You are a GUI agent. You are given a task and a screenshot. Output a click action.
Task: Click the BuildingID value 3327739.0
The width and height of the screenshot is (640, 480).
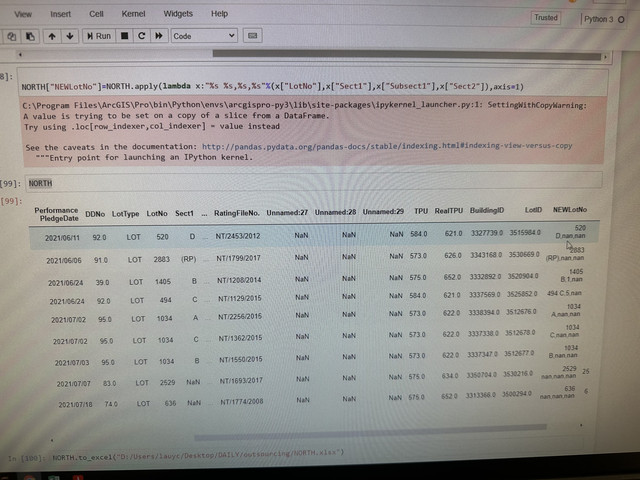(x=487, y=233)
